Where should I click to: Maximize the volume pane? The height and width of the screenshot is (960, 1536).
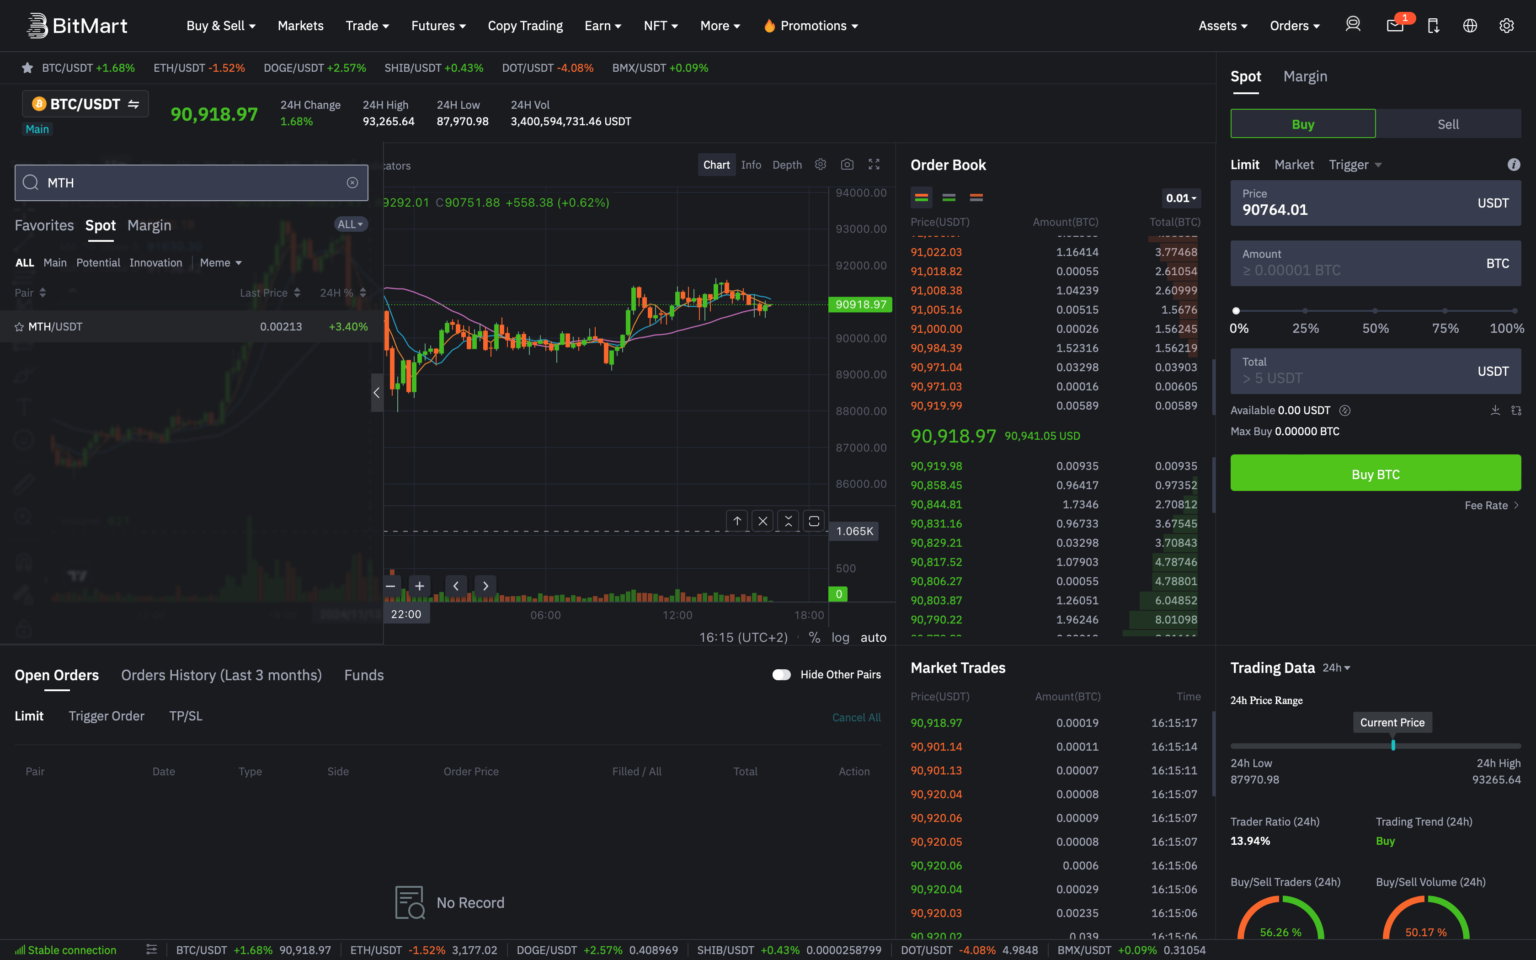(x=814, y=521)
